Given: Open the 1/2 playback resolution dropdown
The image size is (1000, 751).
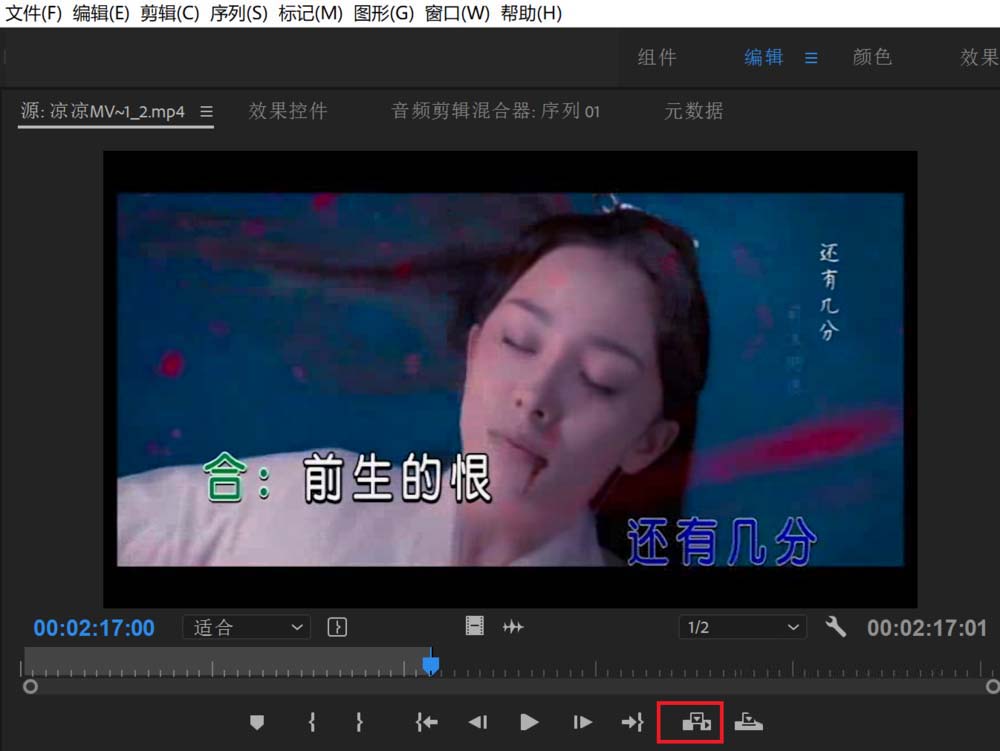Looking at the screenshot, I should point(743,627).
